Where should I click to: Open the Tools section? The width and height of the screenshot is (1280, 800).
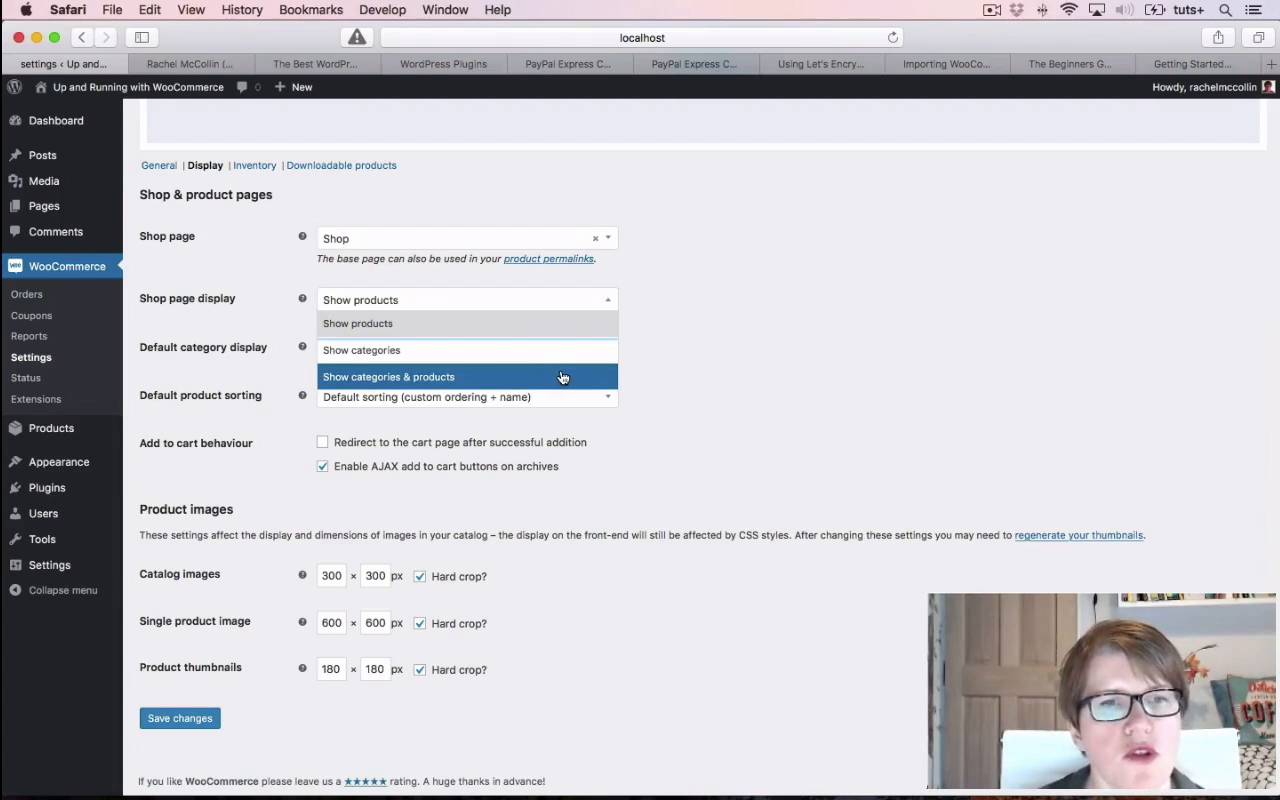[42, 539]
